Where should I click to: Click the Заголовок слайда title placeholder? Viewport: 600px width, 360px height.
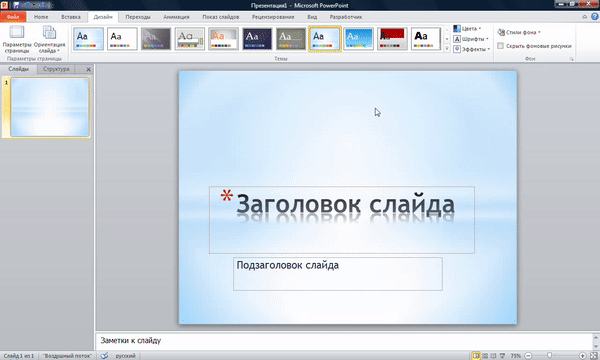(x=342, y=220)
